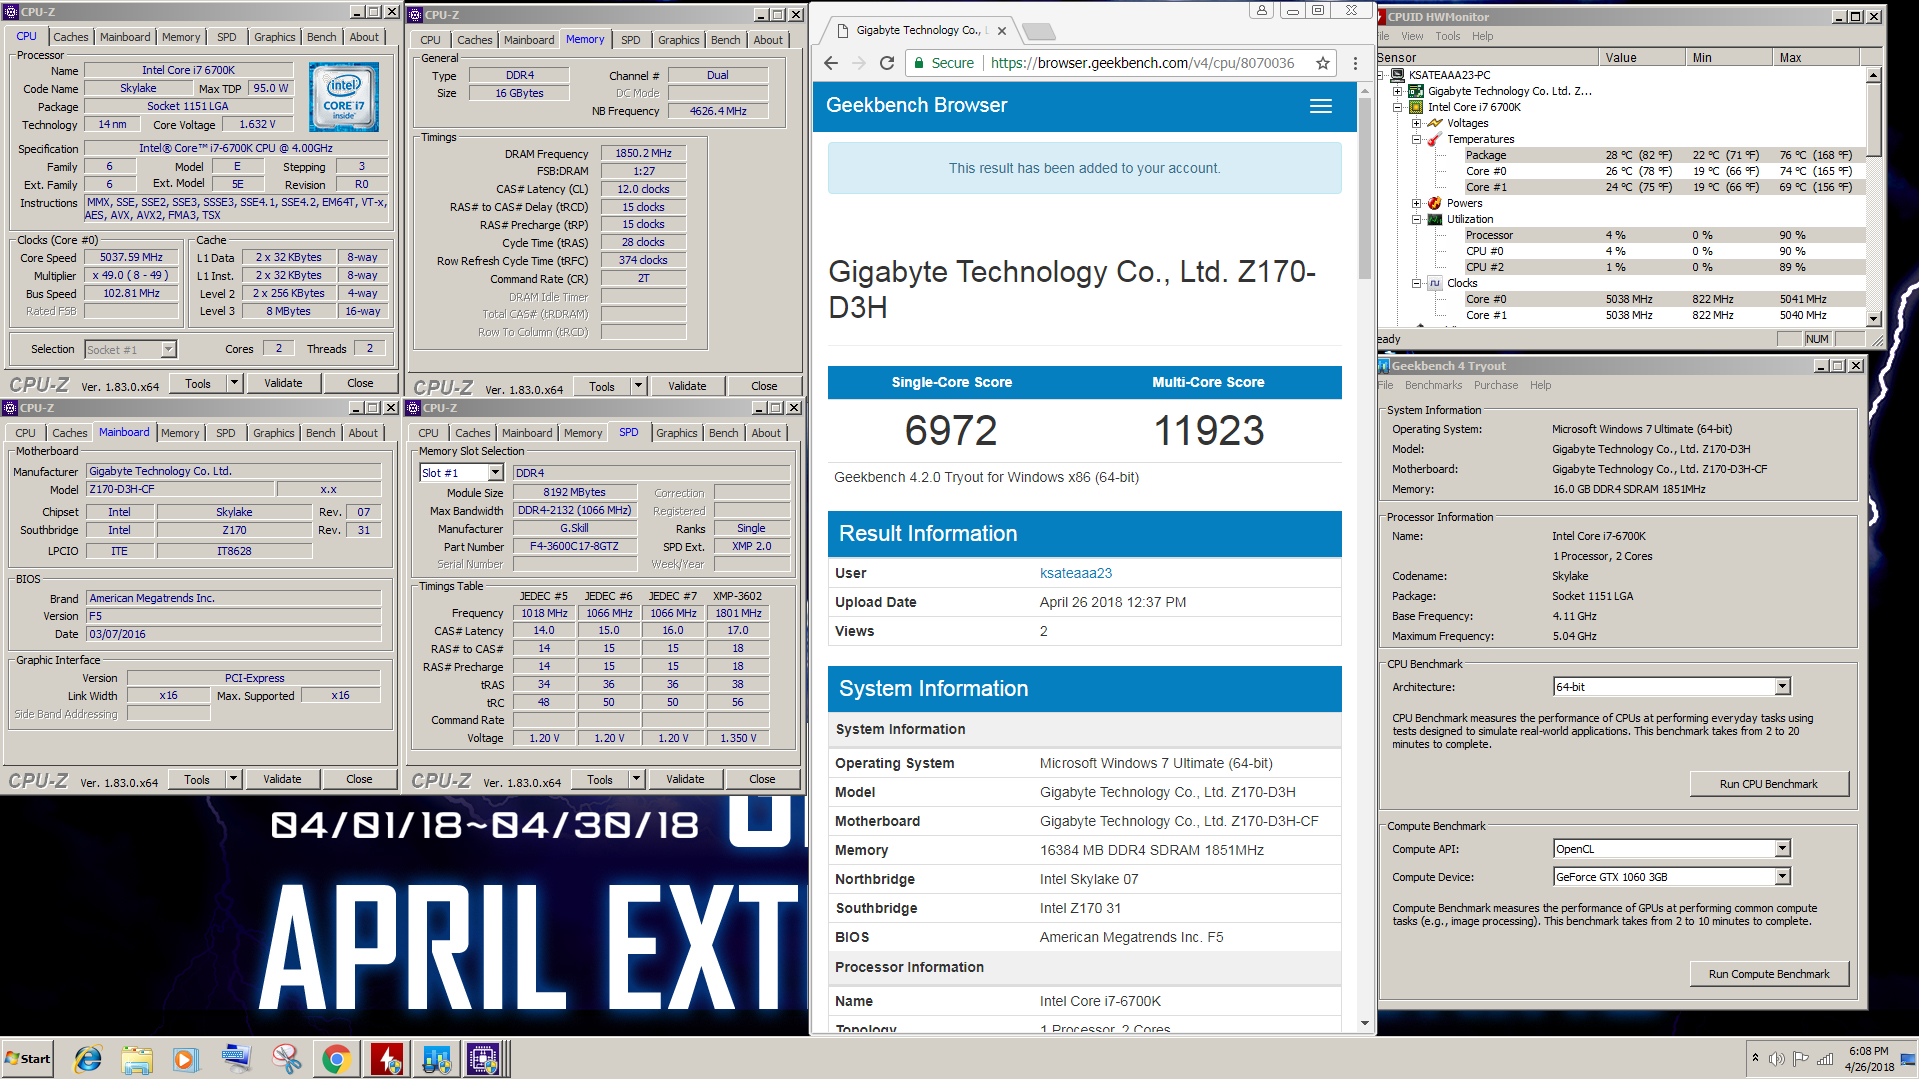Open the Action Center flag icon
The image size is (1919, 1079).
pyautogui.click(x=1800, y=1059)
